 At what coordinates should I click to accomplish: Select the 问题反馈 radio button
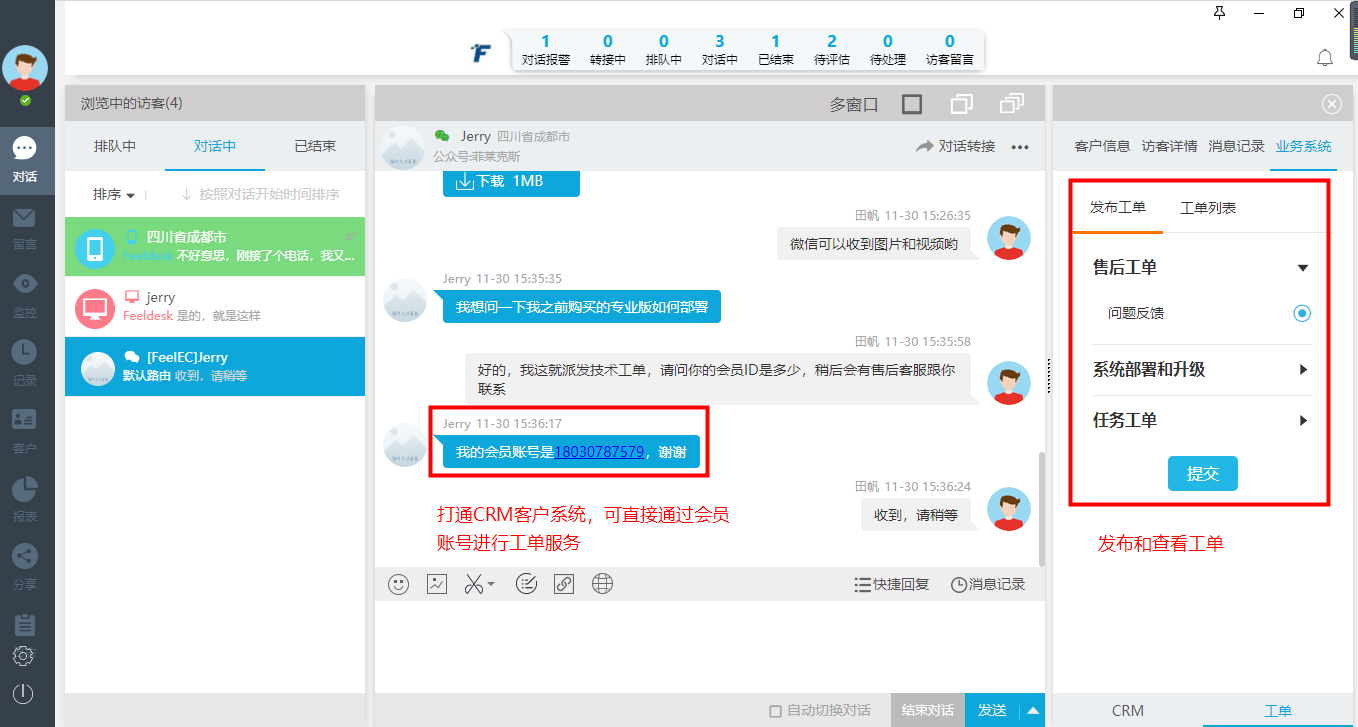click(1301, 313)
